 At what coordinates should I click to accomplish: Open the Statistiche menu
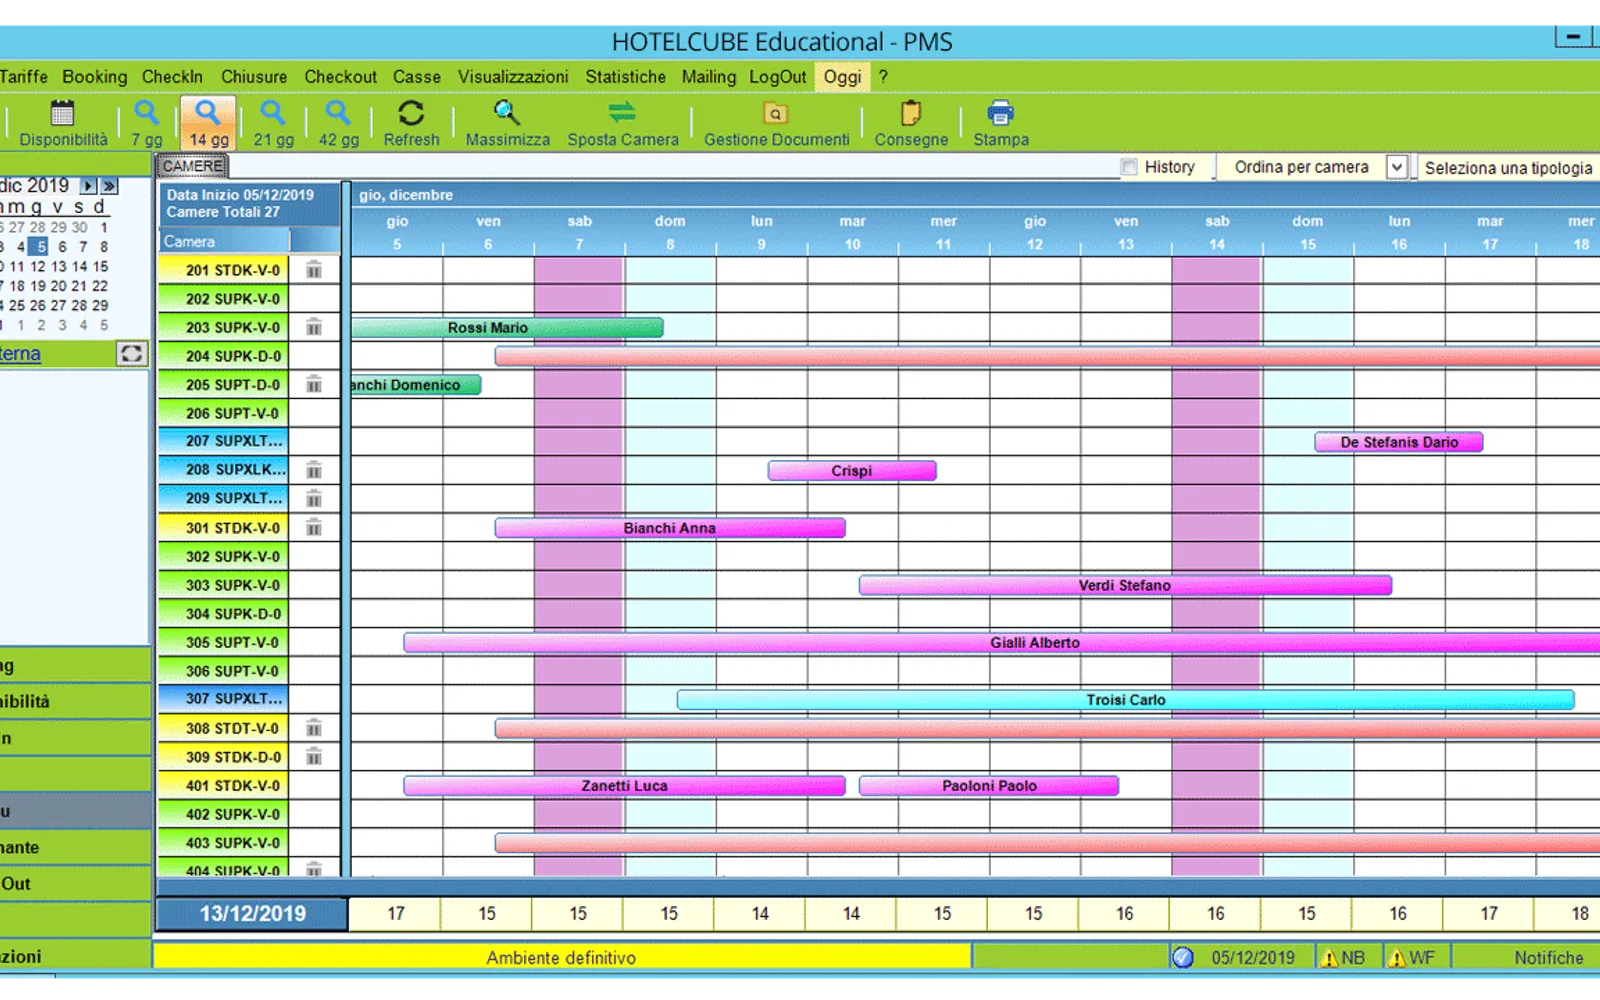click(625, 77)
